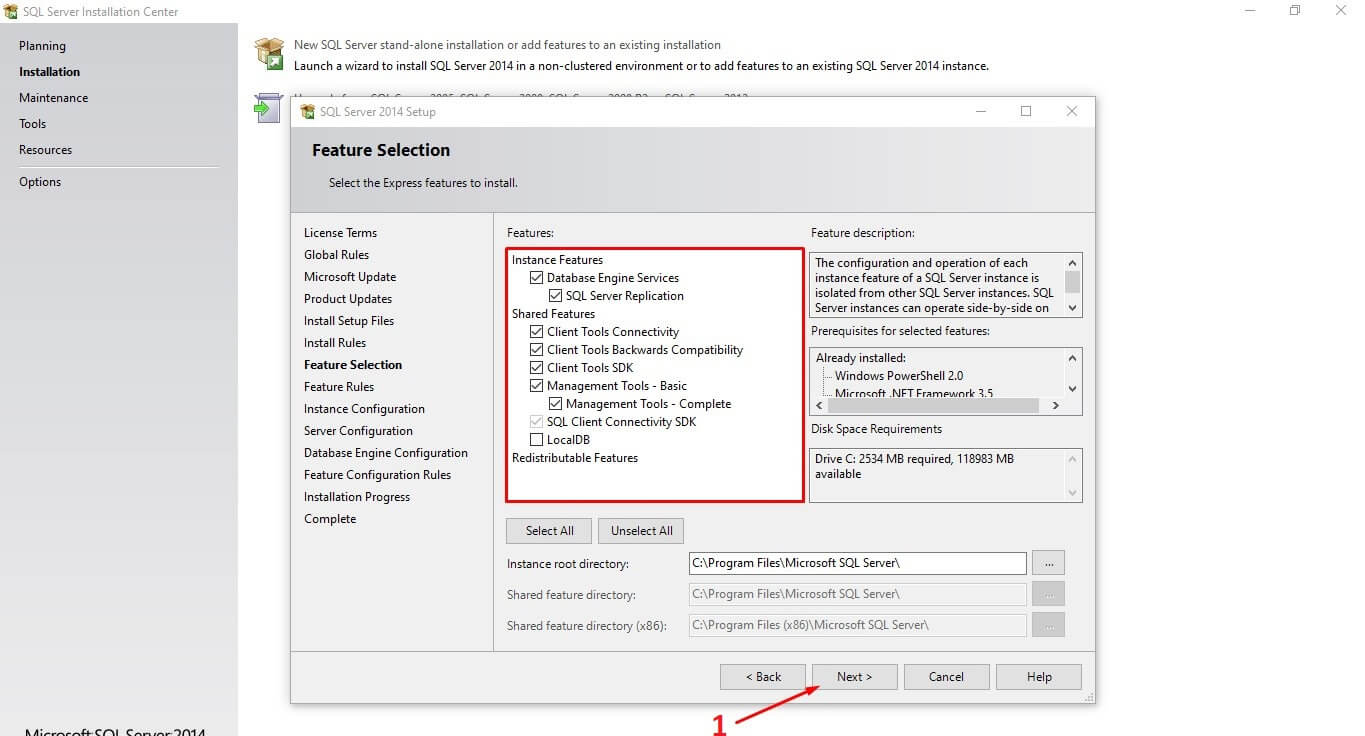This screenshot has height=736, width=1365.
Task: Select the Instance Features heading
Action: coord(557,260)
